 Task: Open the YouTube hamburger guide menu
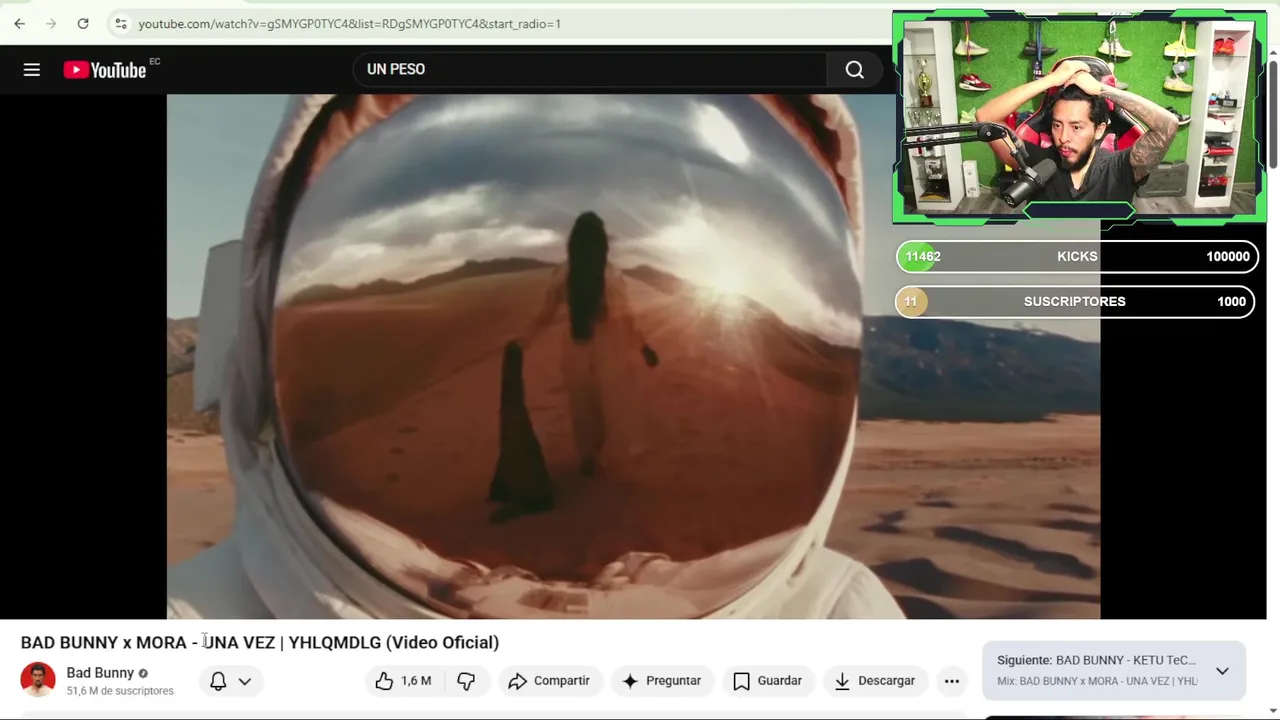(x=32, y=69)
